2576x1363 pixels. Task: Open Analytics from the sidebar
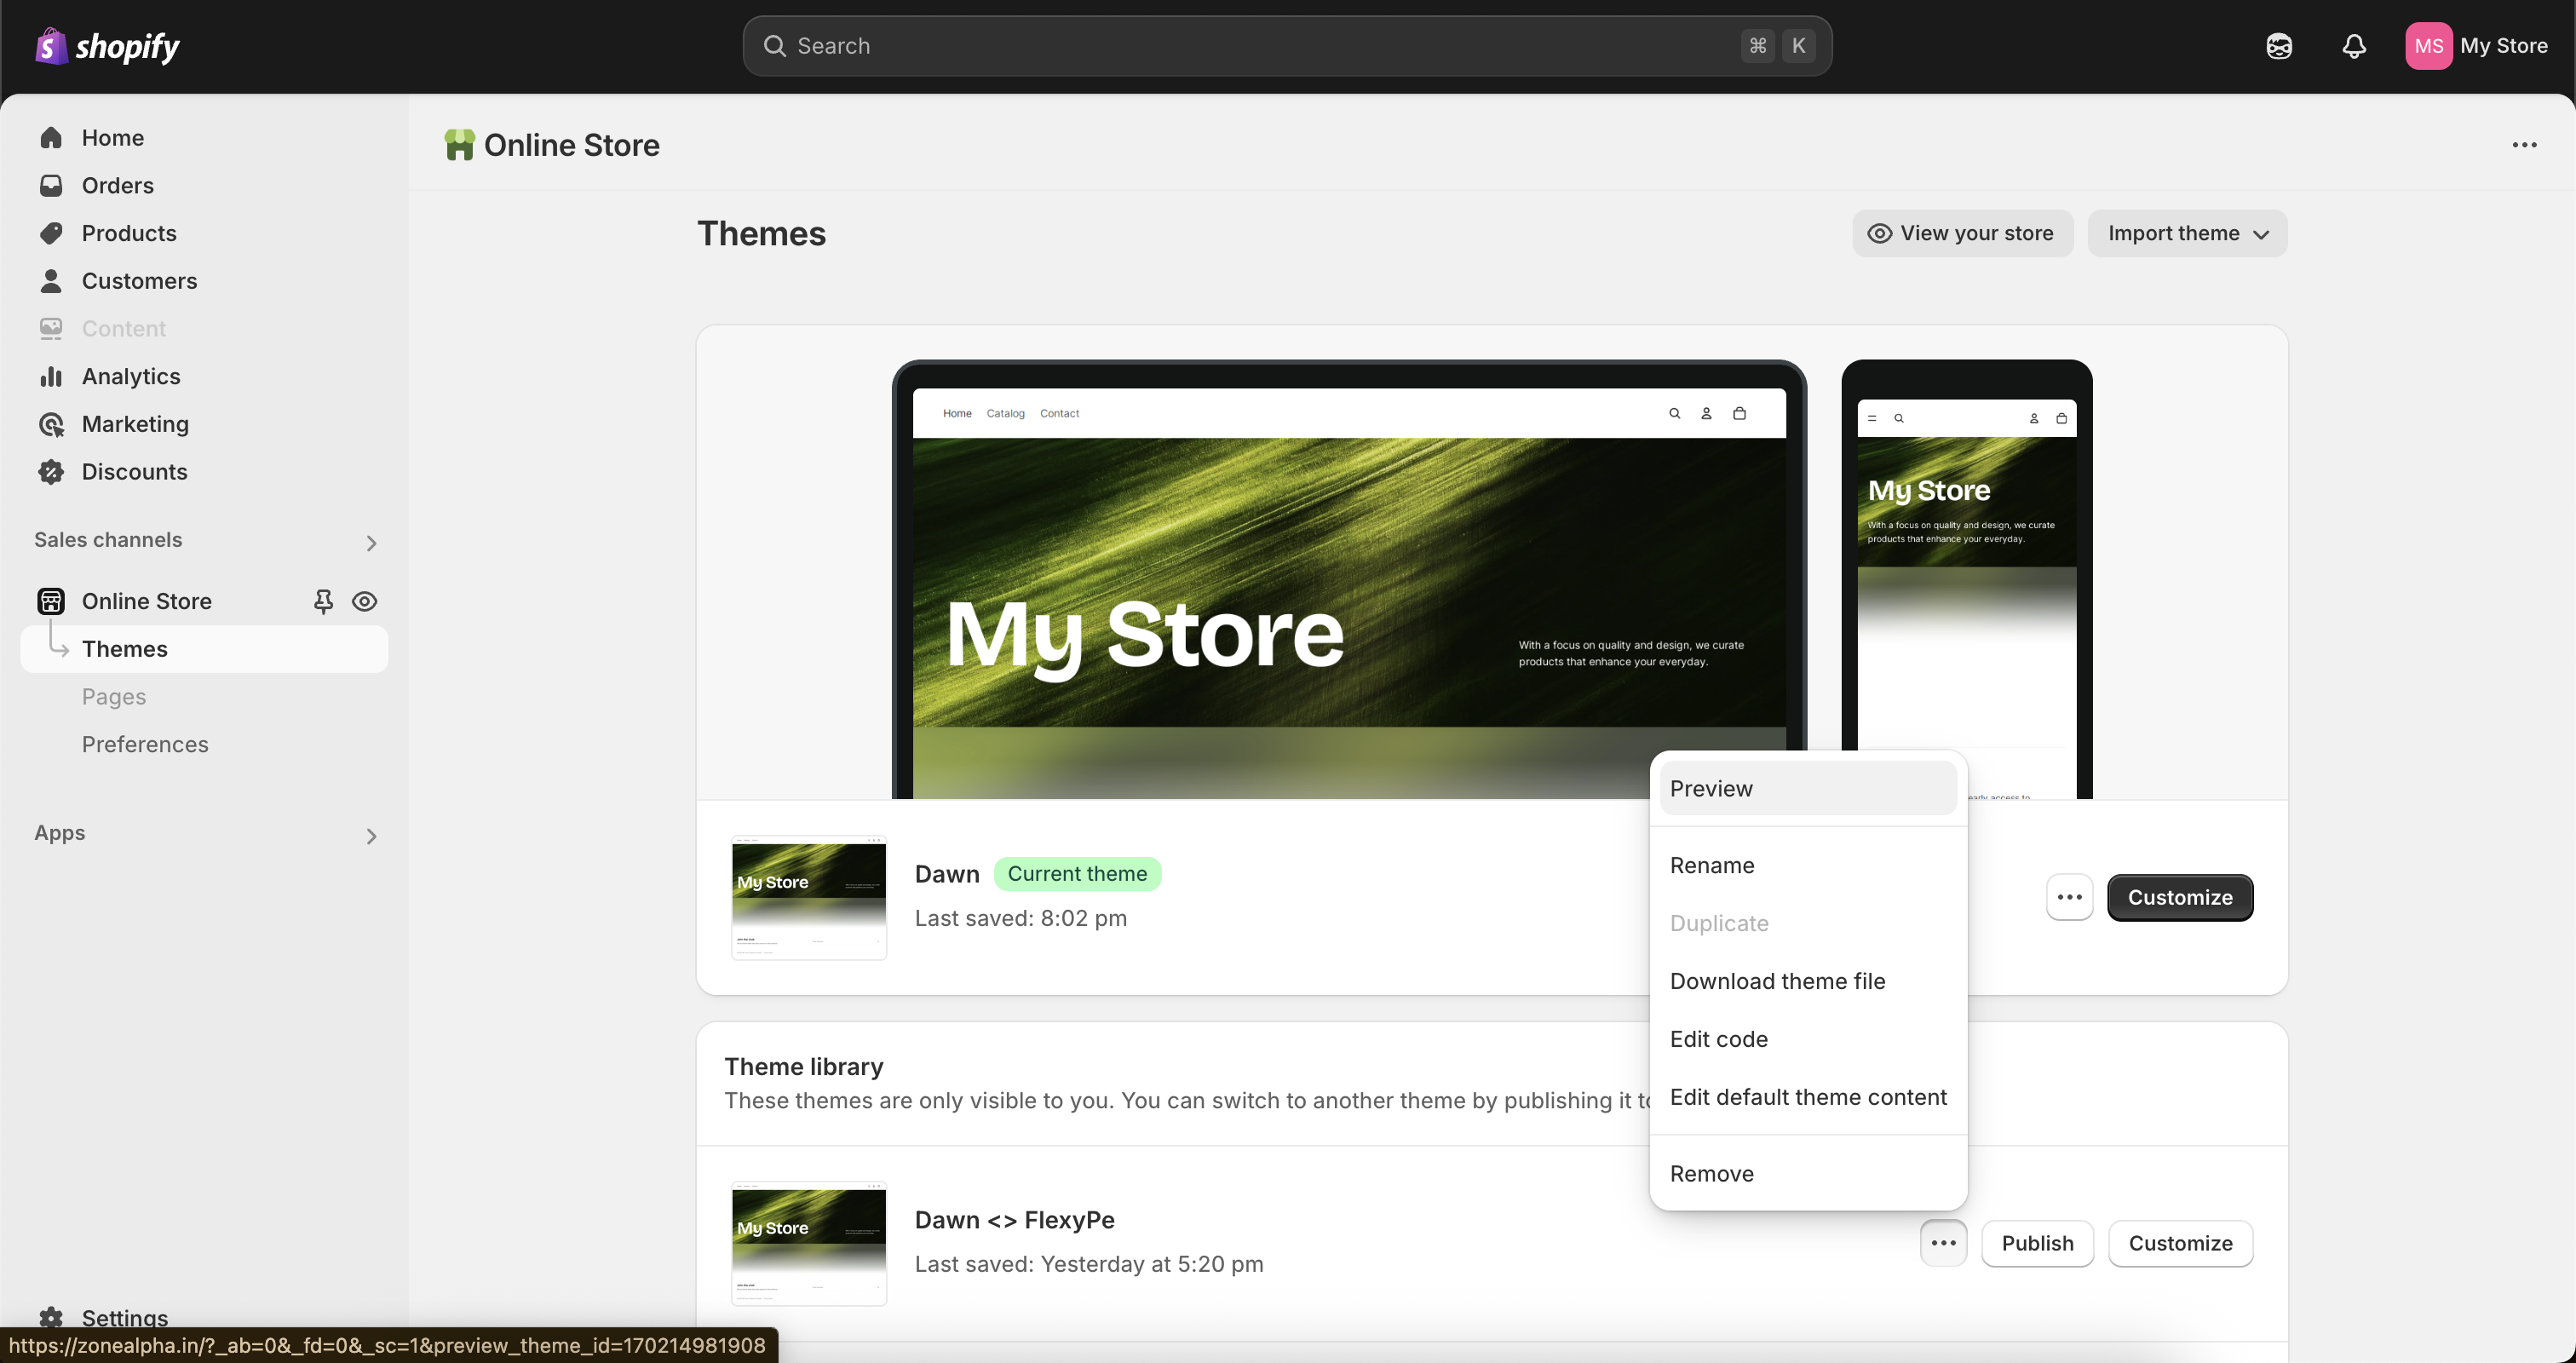[x=131, y=376]
